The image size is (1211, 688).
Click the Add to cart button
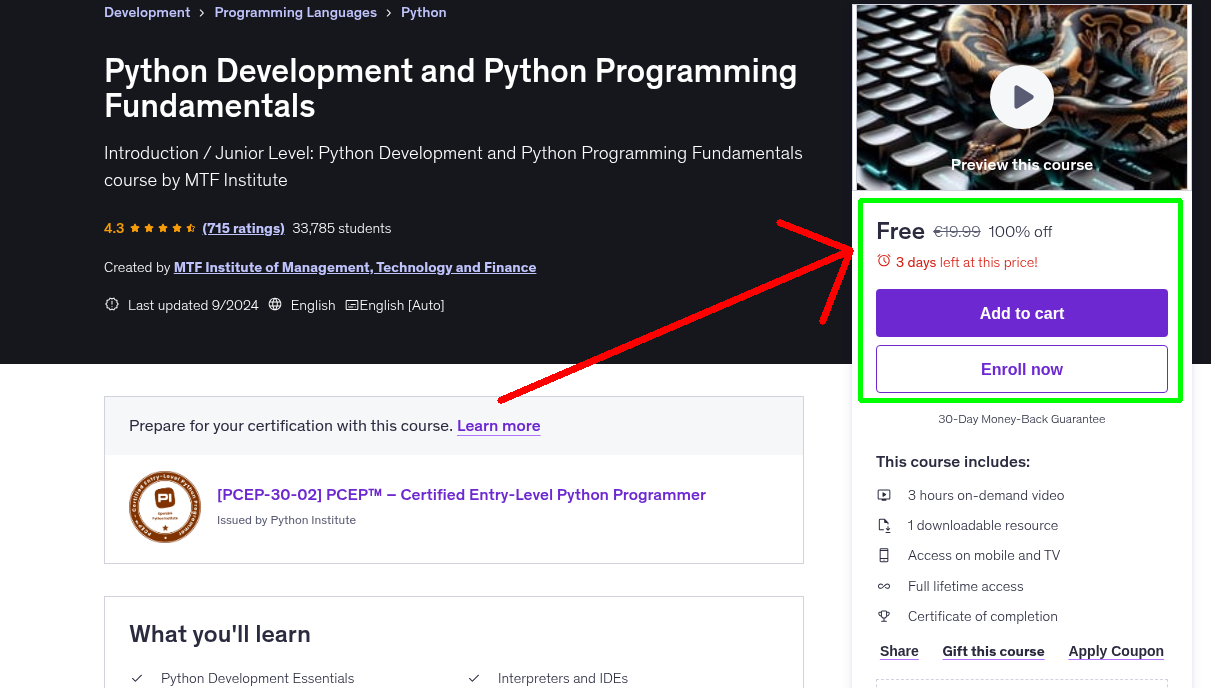point(1022,313)
